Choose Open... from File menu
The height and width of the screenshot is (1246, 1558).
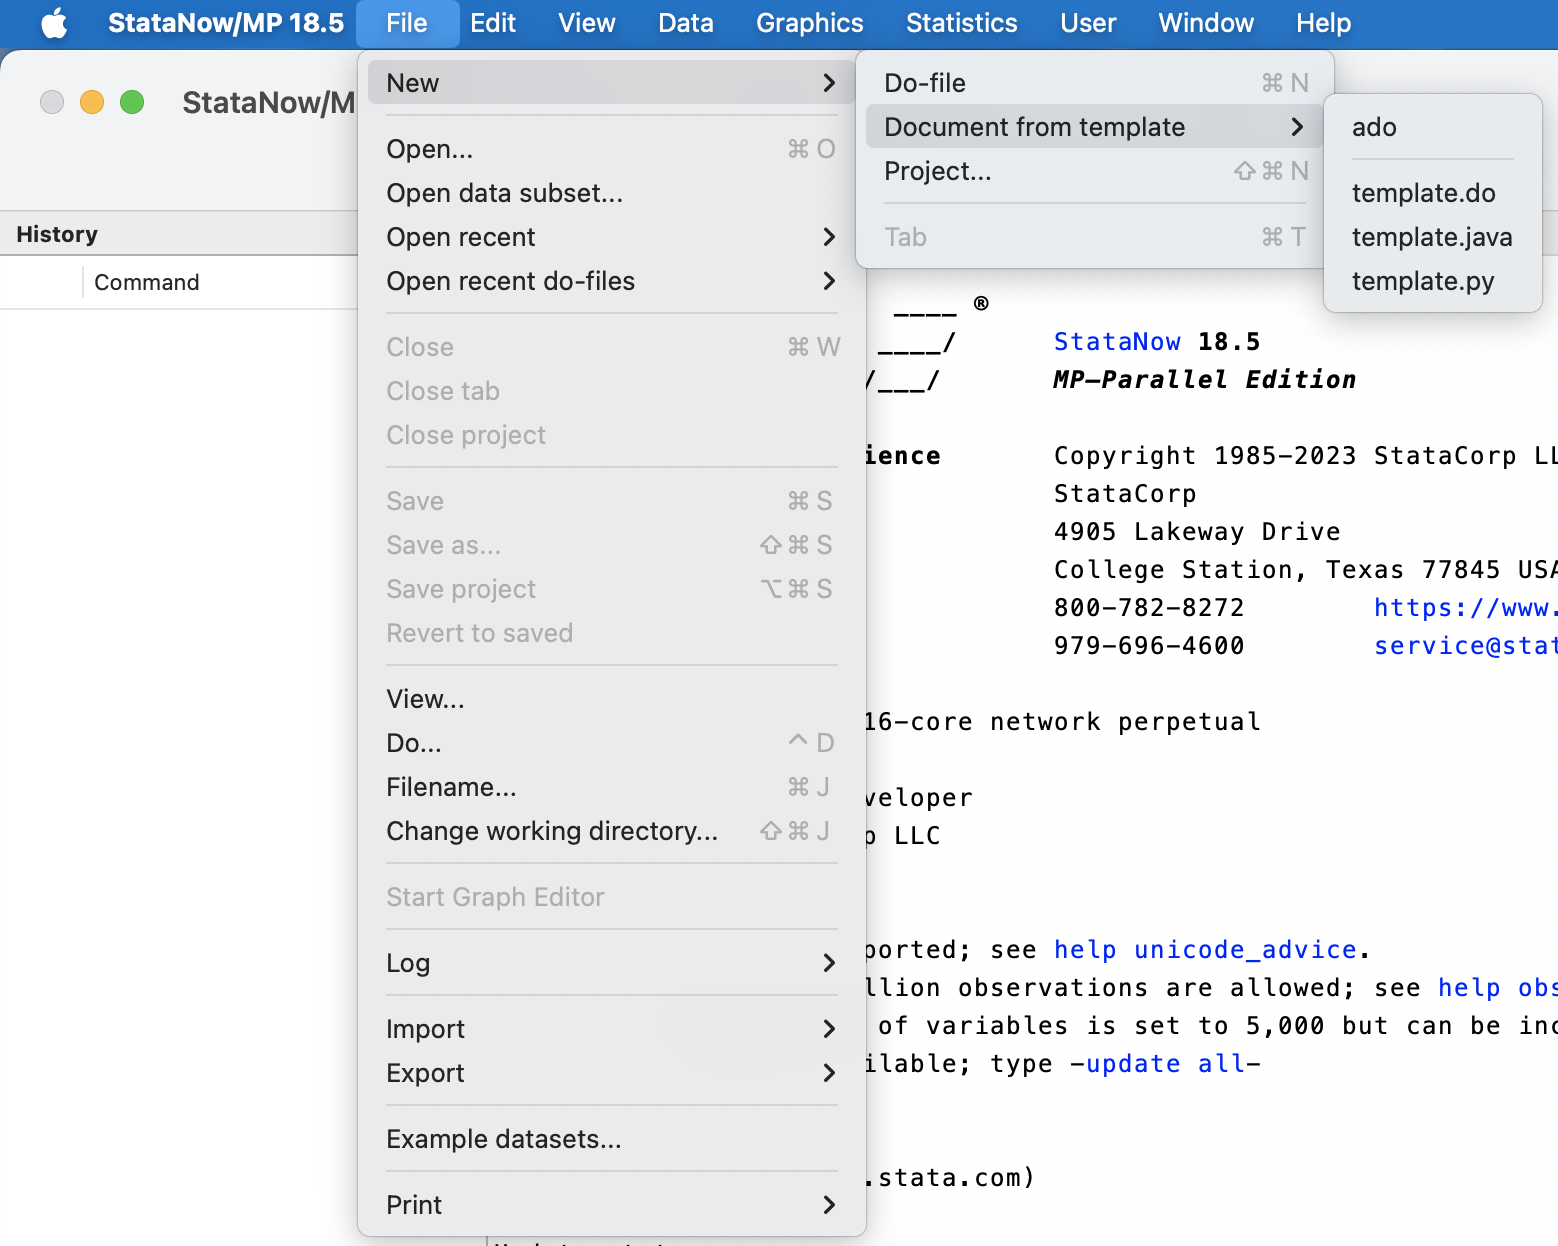[611, 149]
